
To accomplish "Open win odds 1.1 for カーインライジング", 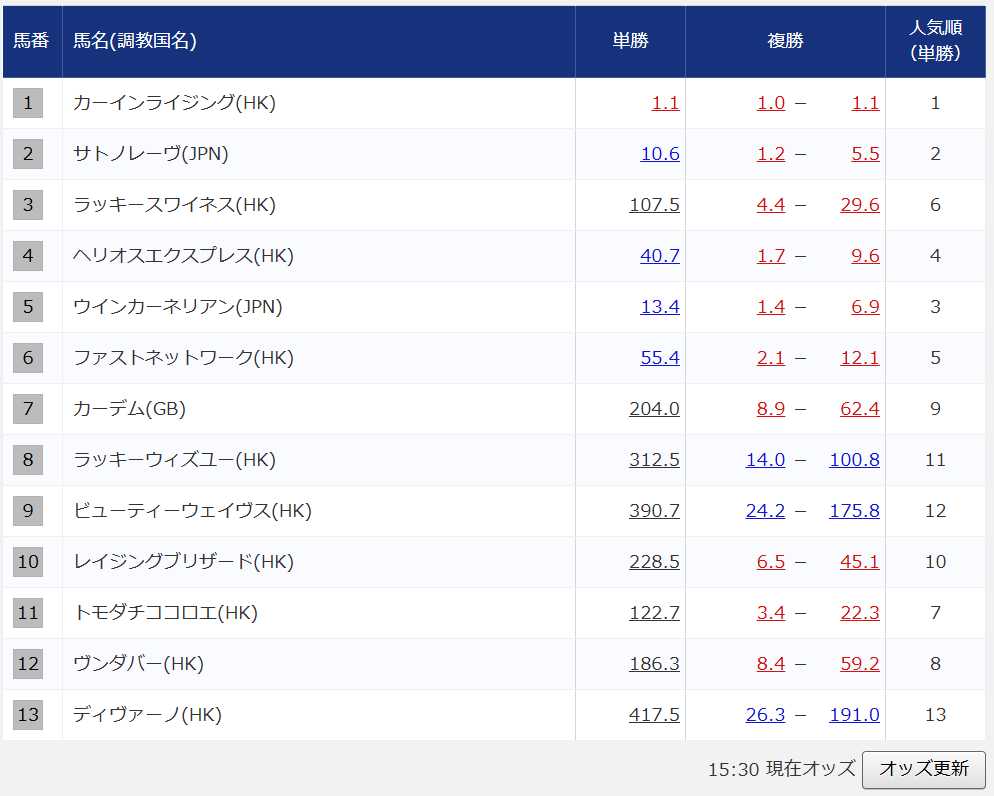I will point(665,103).
